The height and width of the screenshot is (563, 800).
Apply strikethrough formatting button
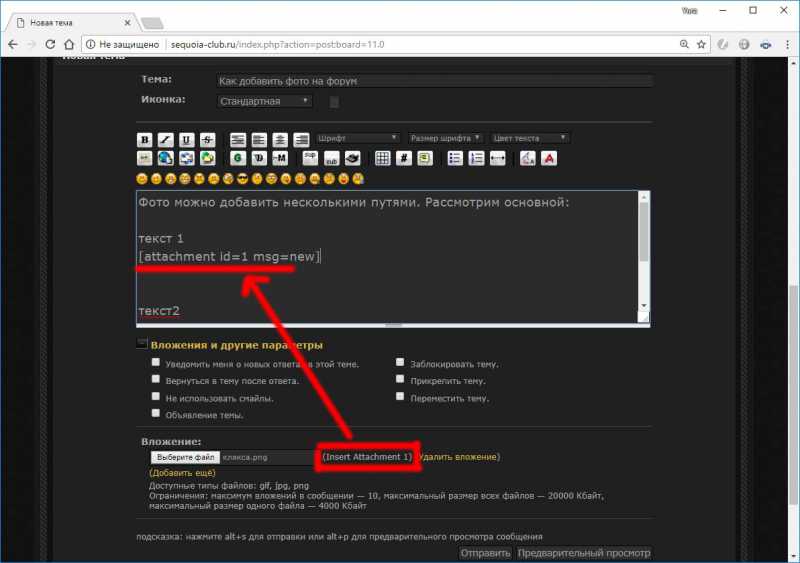(x=207, y=139)
